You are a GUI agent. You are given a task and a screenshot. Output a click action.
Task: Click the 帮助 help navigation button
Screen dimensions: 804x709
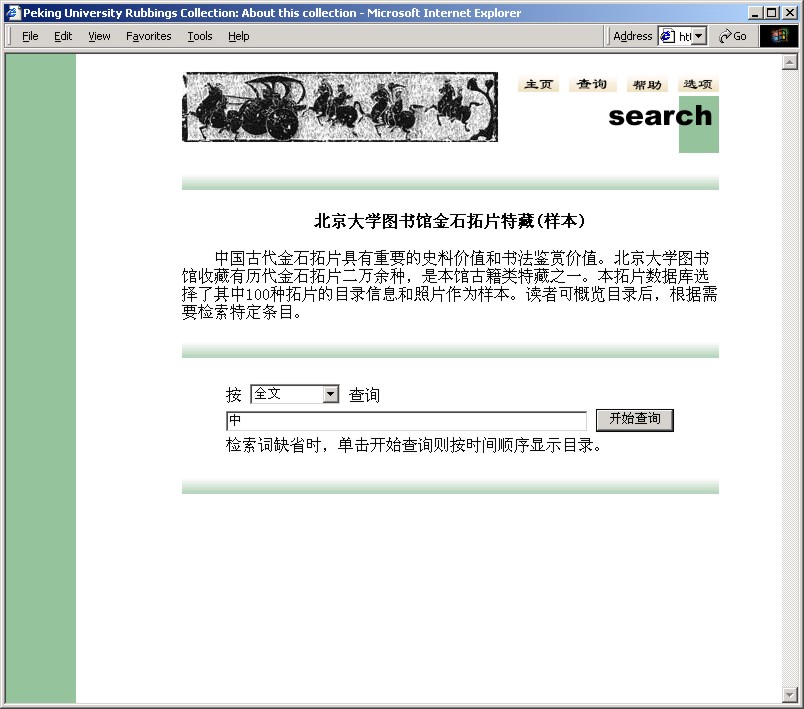coord(647,84)
